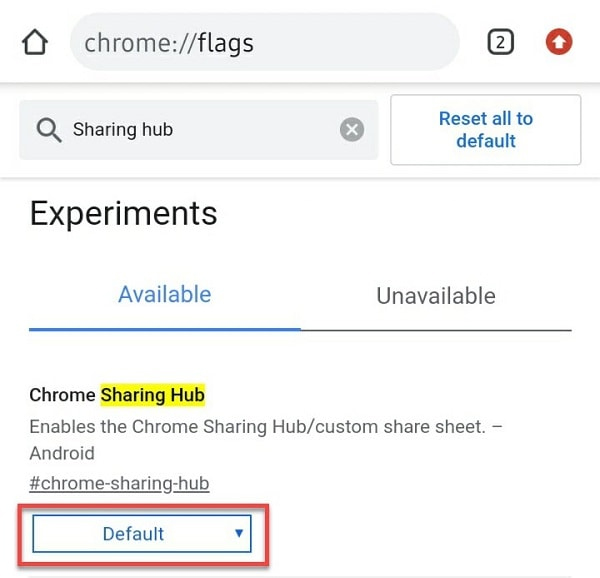Focus the chrome://flags address bar
This screenshot has width=600, height=578.
point(264,42)
